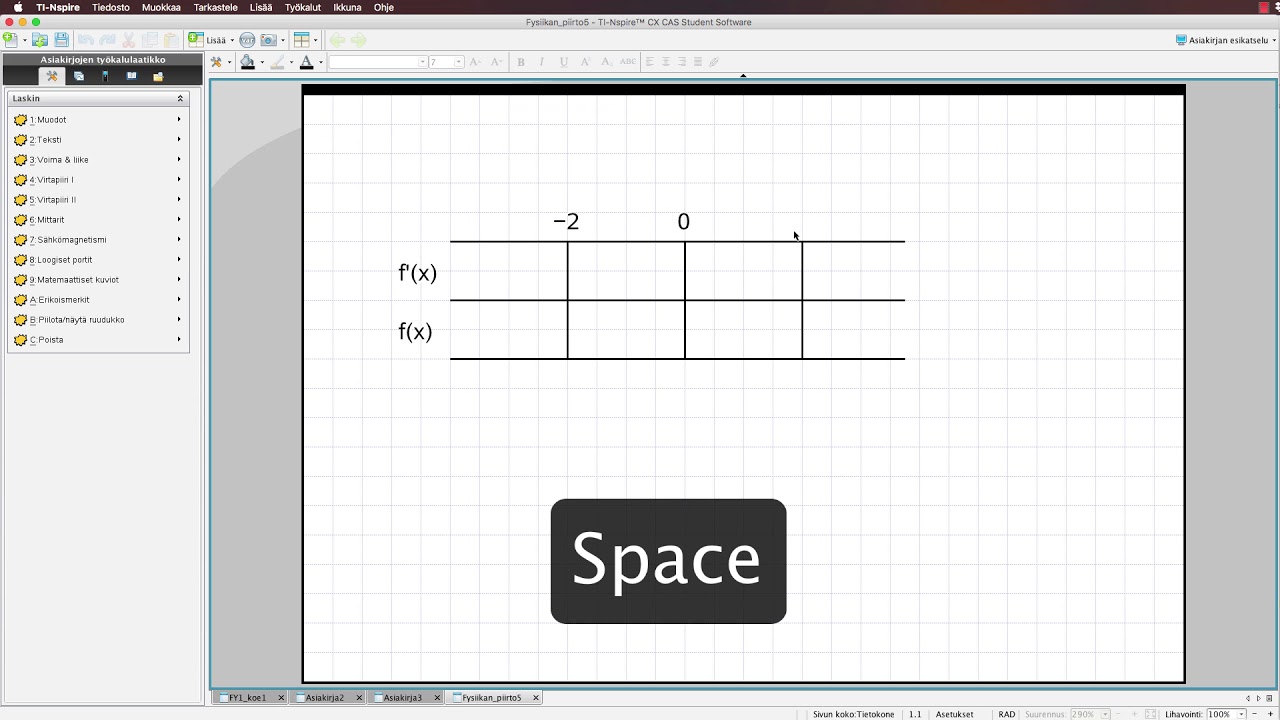Click the previous tab arrow at bottom right
Viewport: 1280px width, 720px height.
point(1248,698)
